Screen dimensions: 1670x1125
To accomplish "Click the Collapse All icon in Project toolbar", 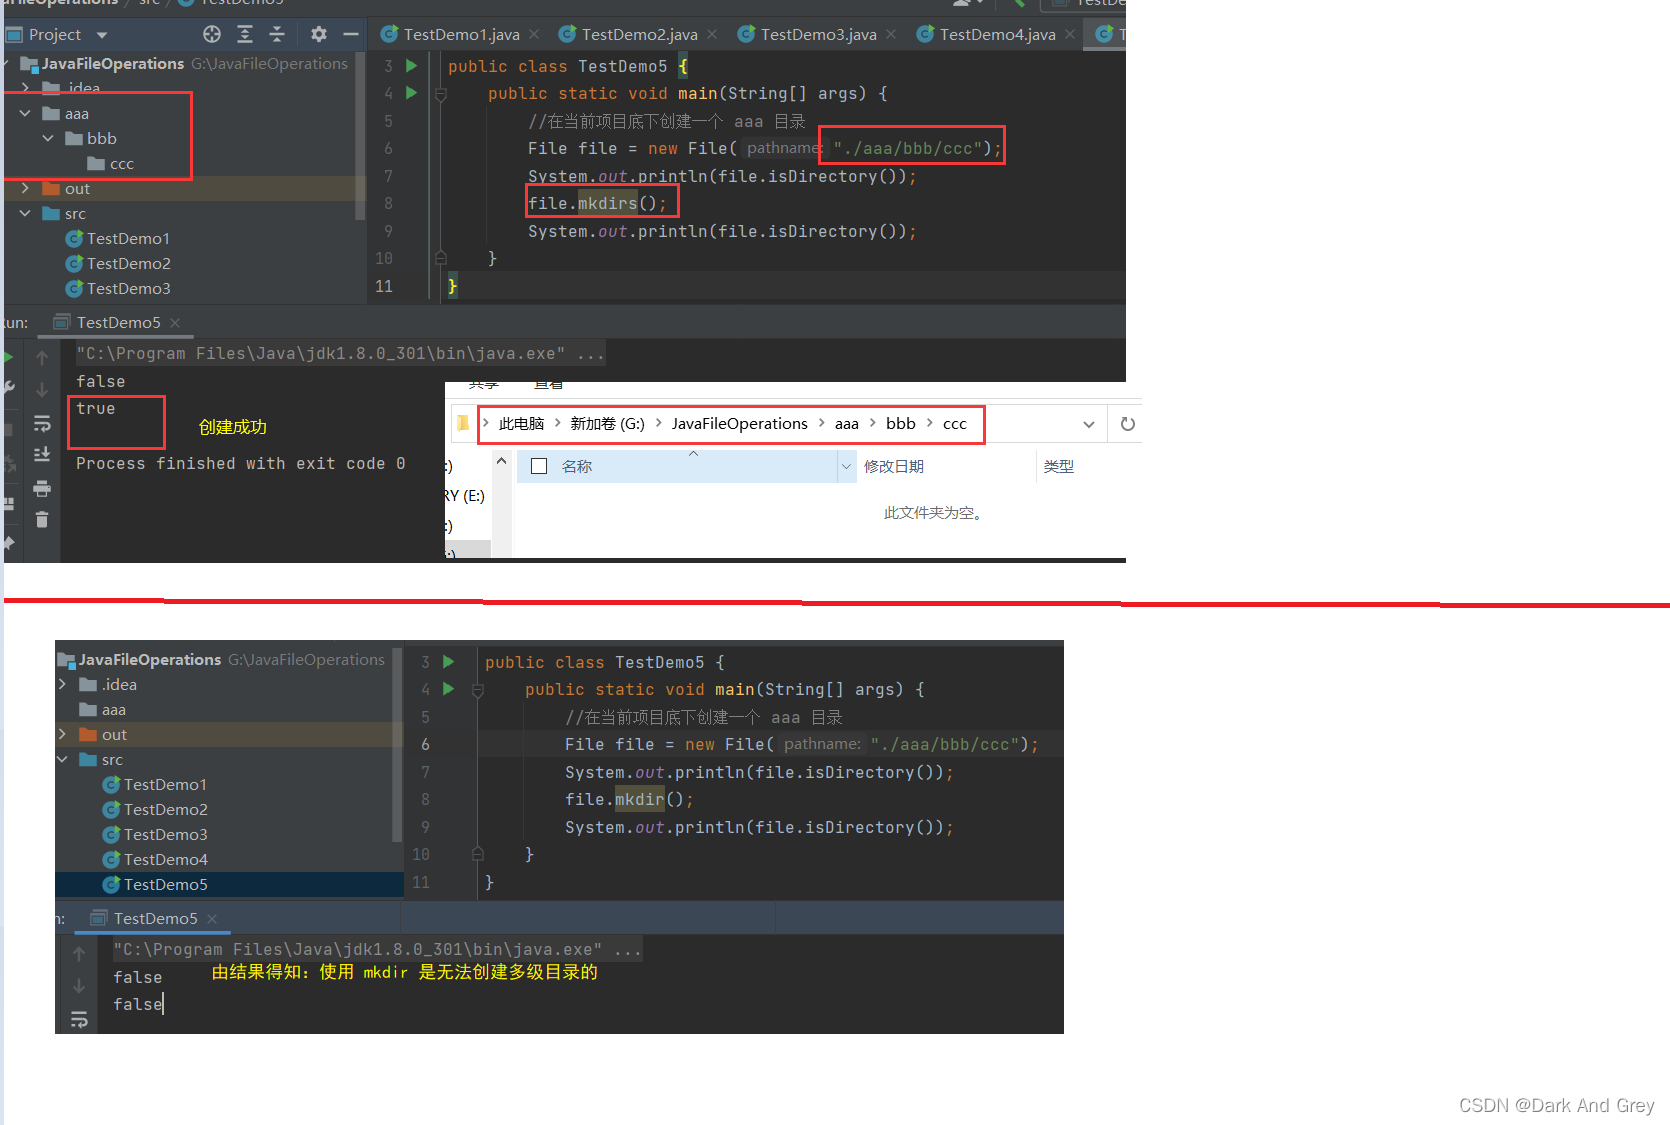I will point(277,34).
